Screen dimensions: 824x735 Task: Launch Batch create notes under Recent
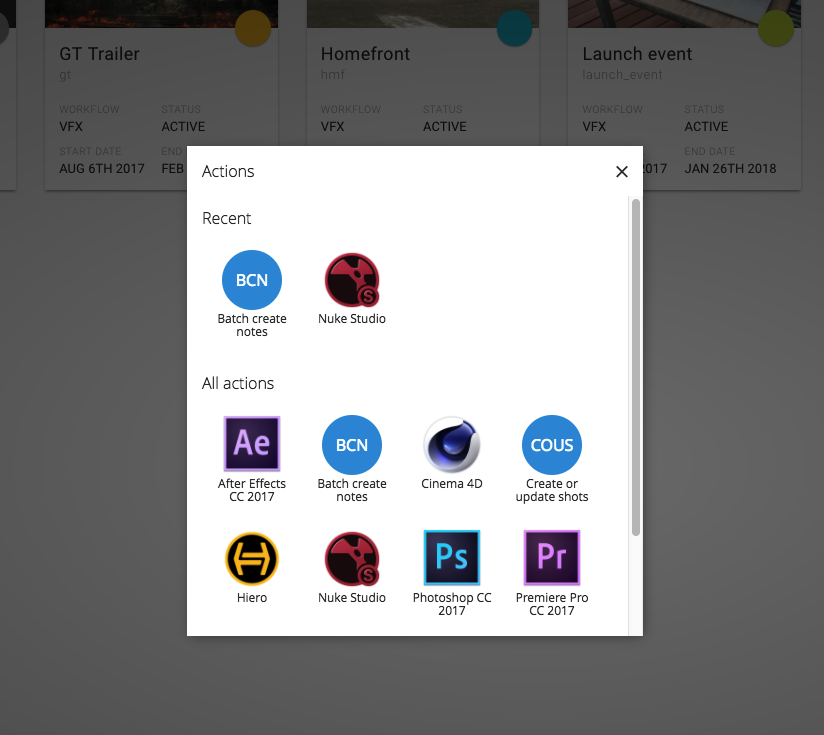[252, 293]
